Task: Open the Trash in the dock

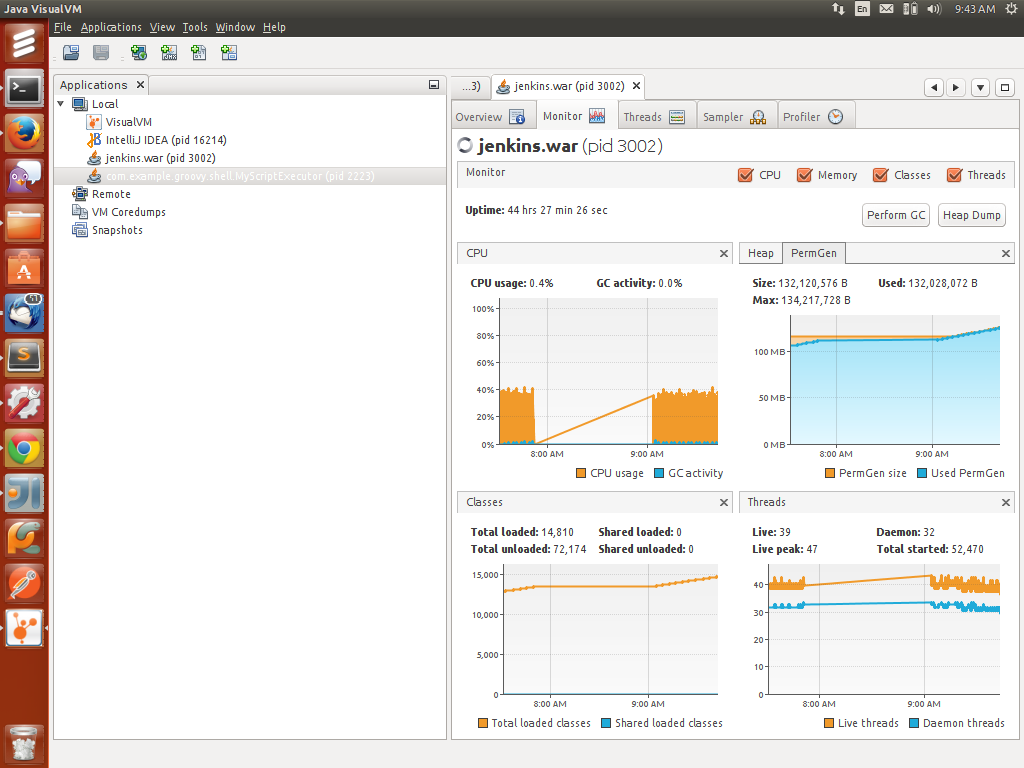Action: 24,743
